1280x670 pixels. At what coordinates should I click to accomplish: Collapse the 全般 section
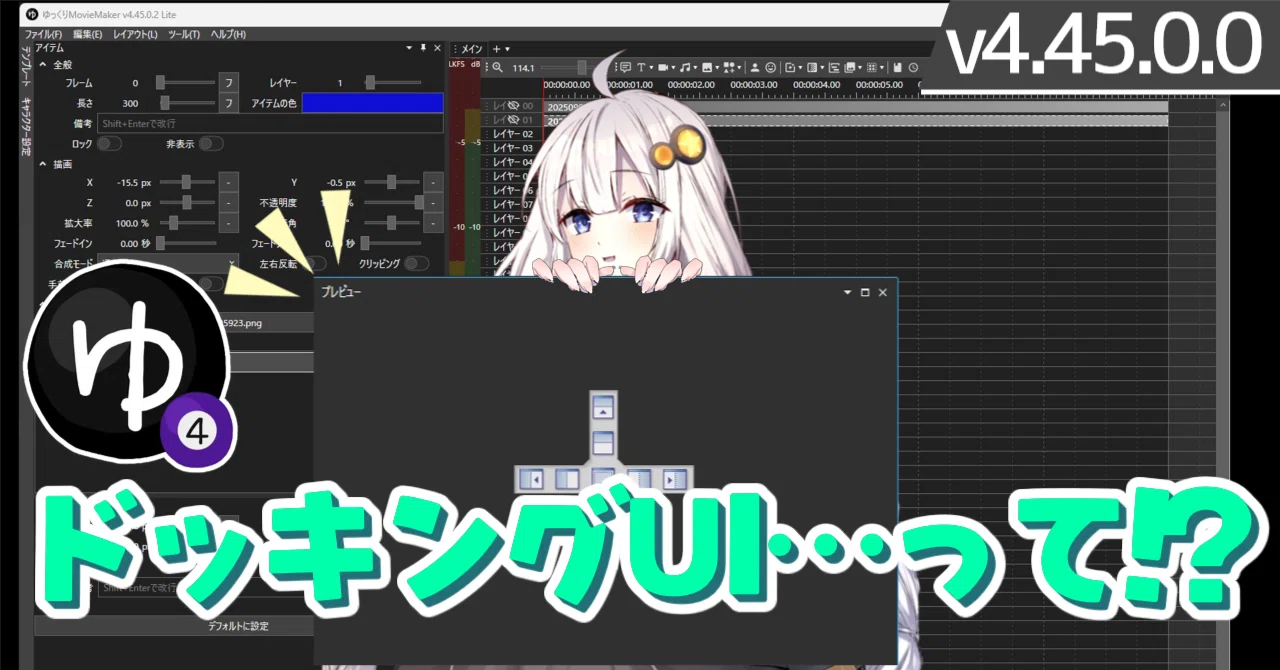point(43,64)
